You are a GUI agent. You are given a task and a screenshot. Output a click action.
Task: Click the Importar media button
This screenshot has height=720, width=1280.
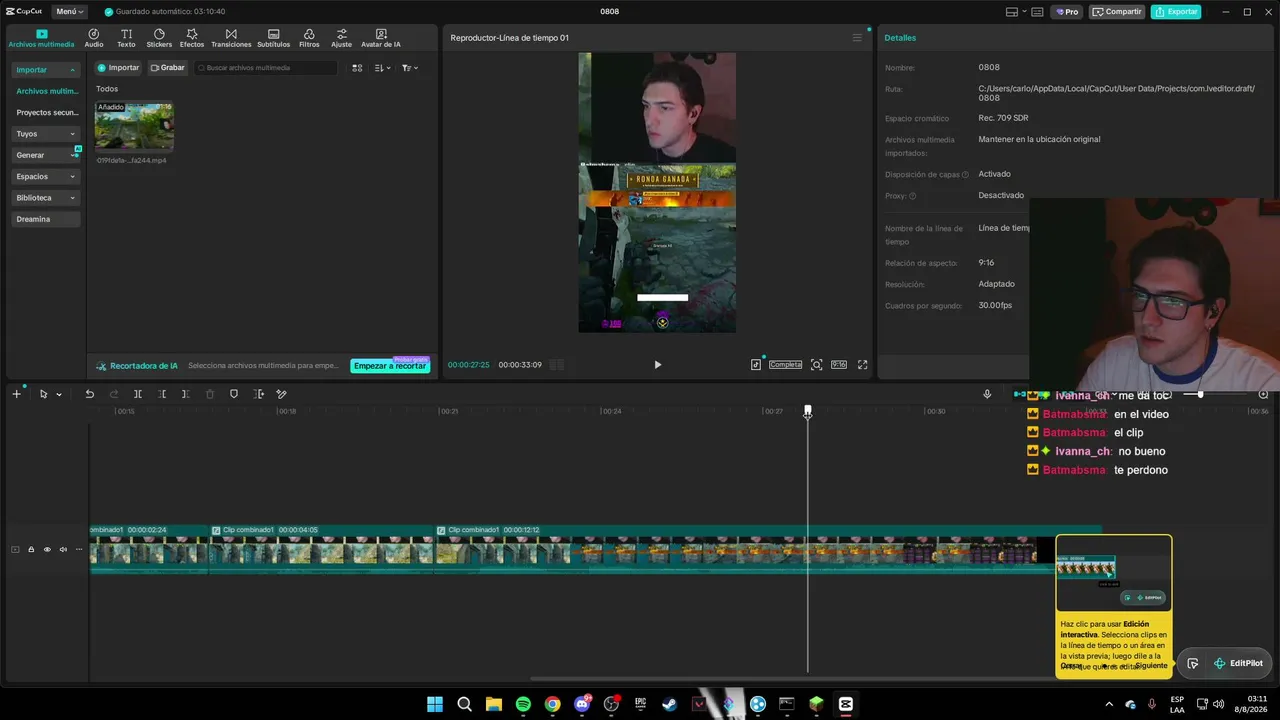pyautogui.click(x=118, y=68)
